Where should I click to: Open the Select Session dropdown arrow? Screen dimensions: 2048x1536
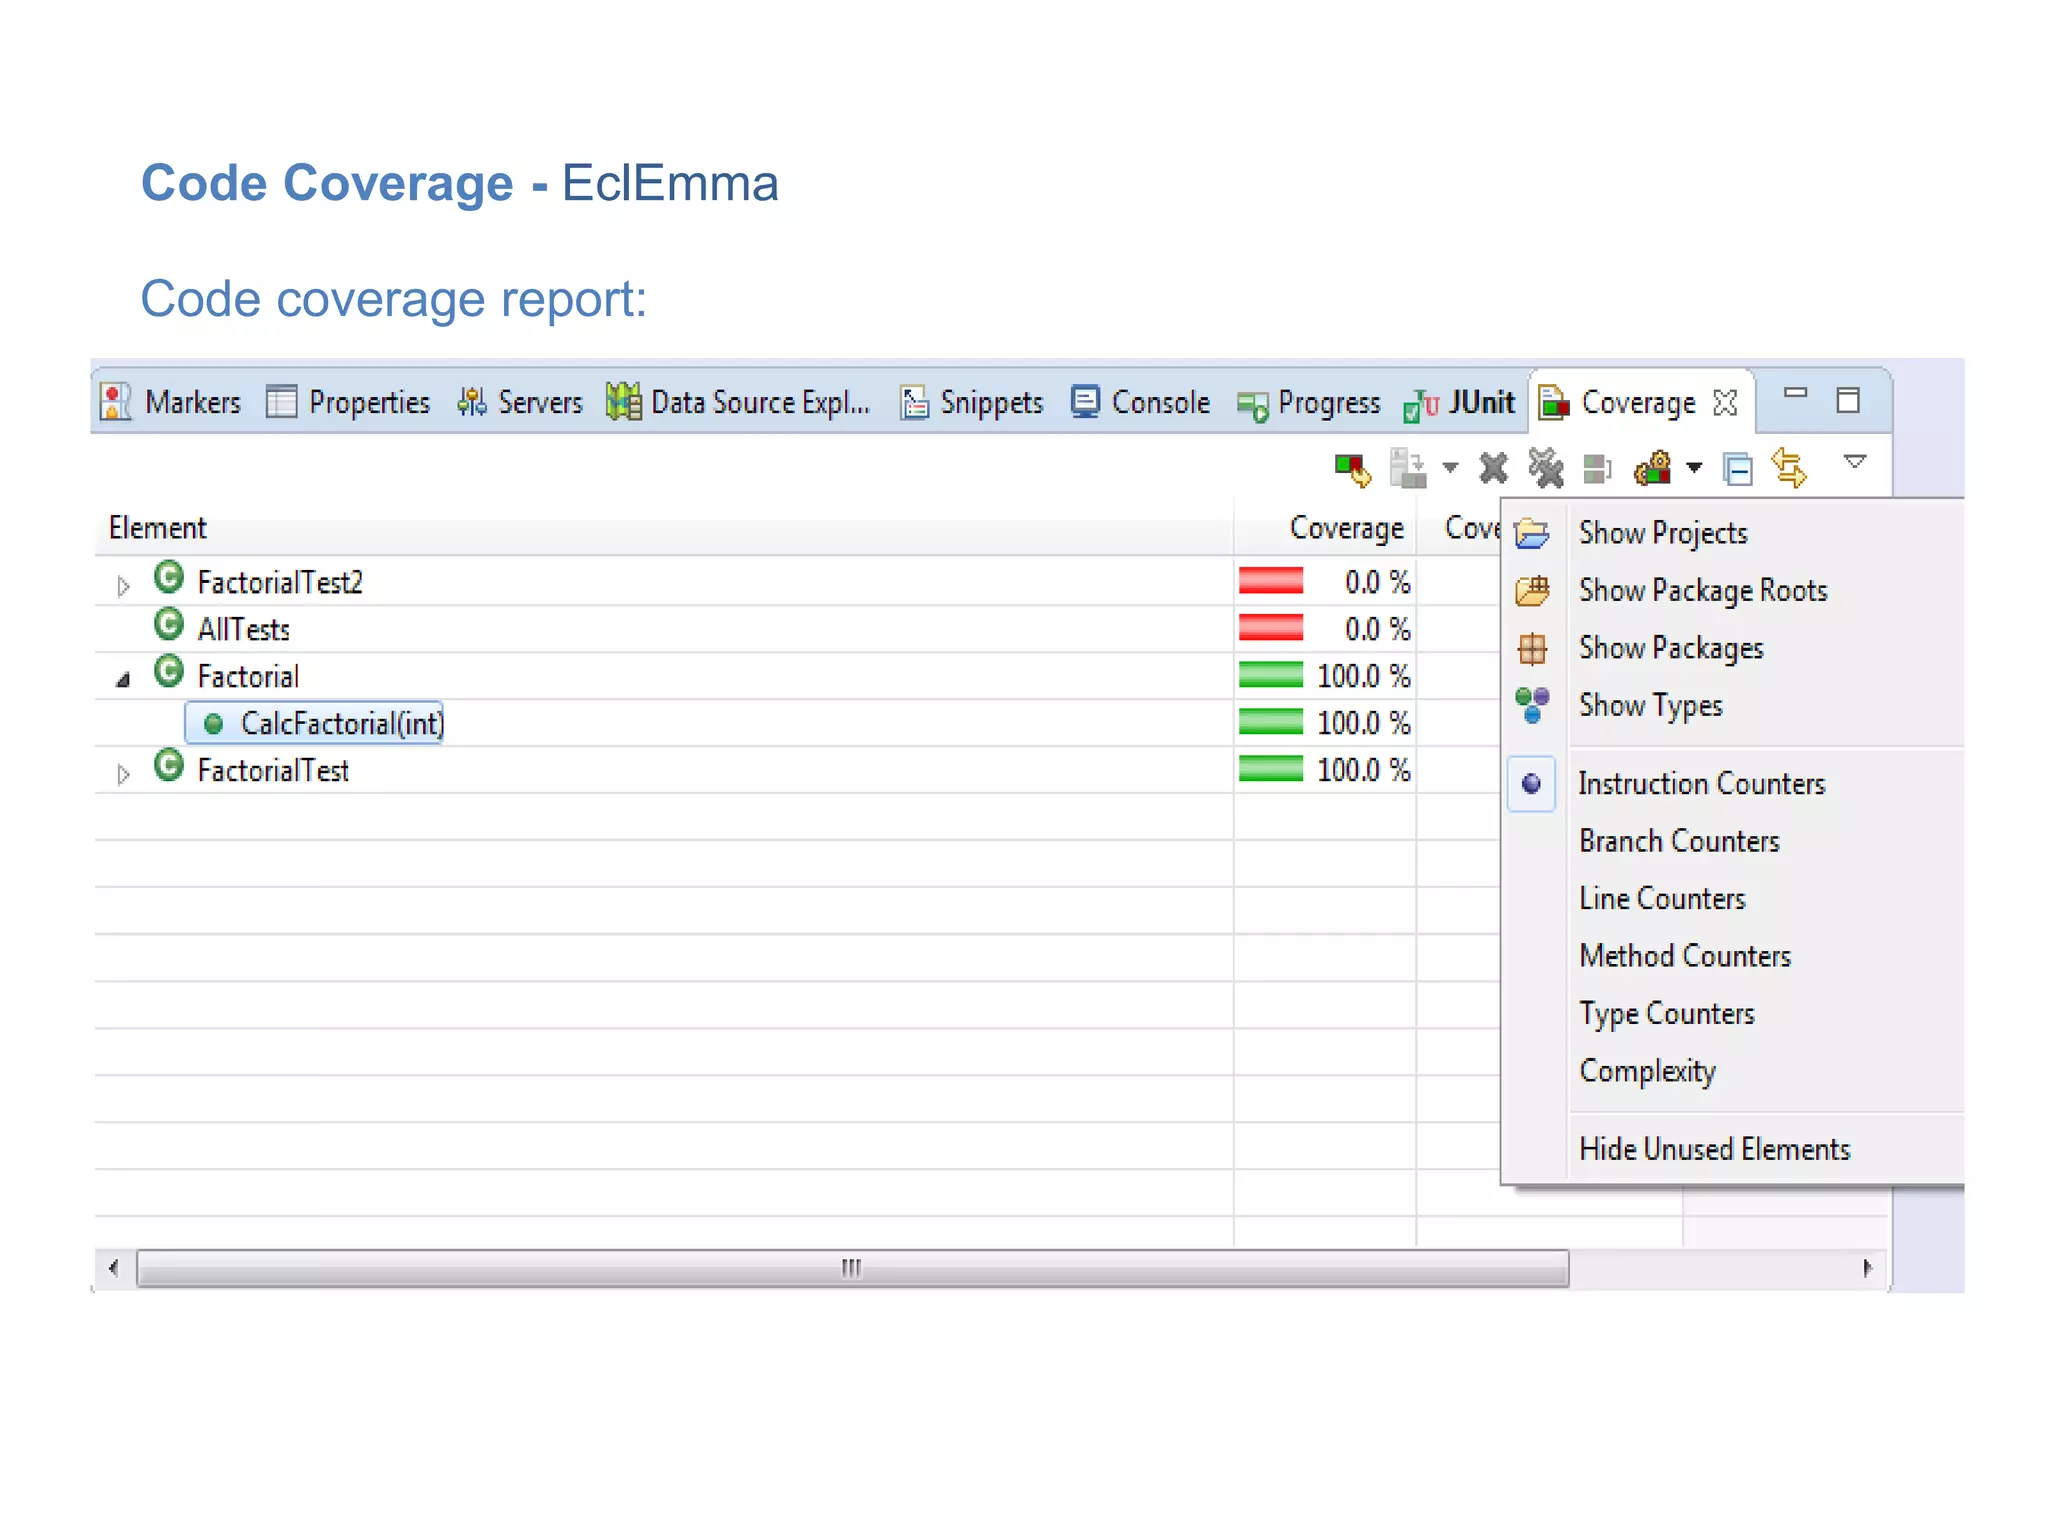(1694, 467)
